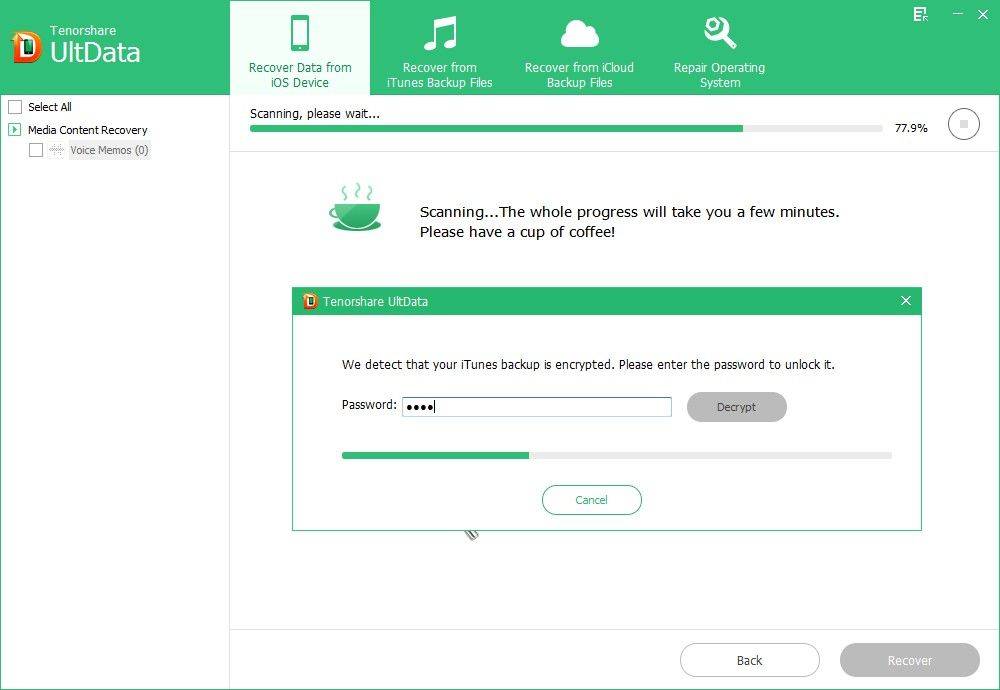Click the 'Scanning, please wait...' status text
This screenshot has height=690, width=1000.
click(314, 114)
